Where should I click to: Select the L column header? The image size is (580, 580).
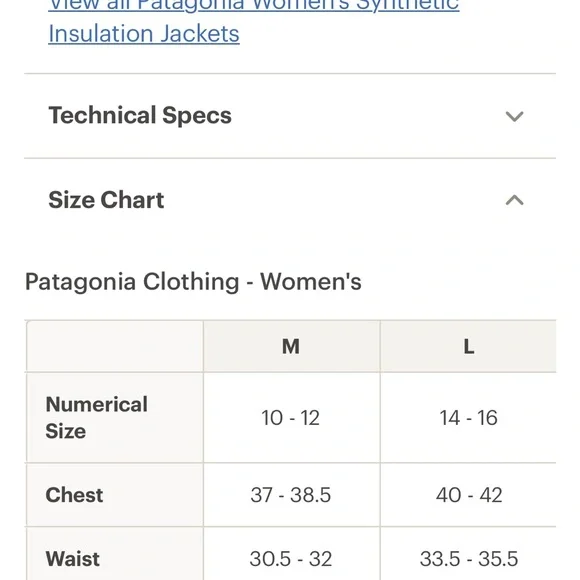point(468,346)
